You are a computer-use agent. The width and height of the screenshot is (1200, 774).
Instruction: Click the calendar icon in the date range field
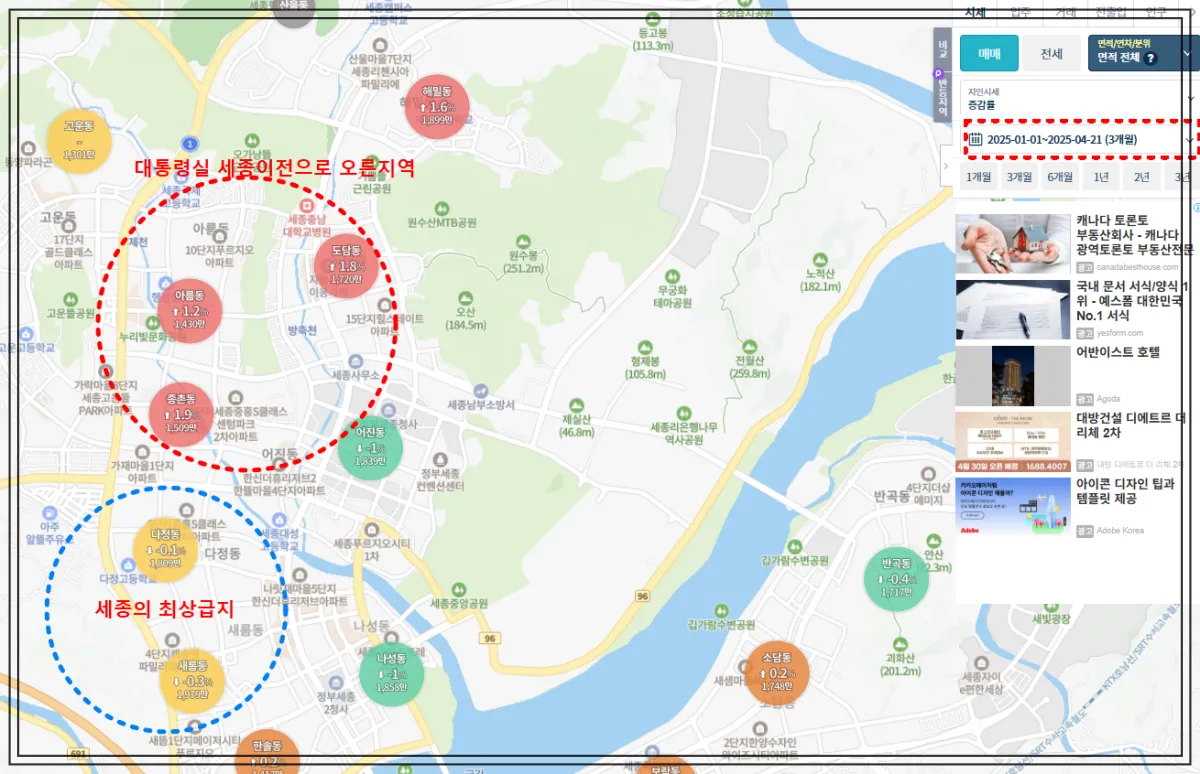(976, 140)
